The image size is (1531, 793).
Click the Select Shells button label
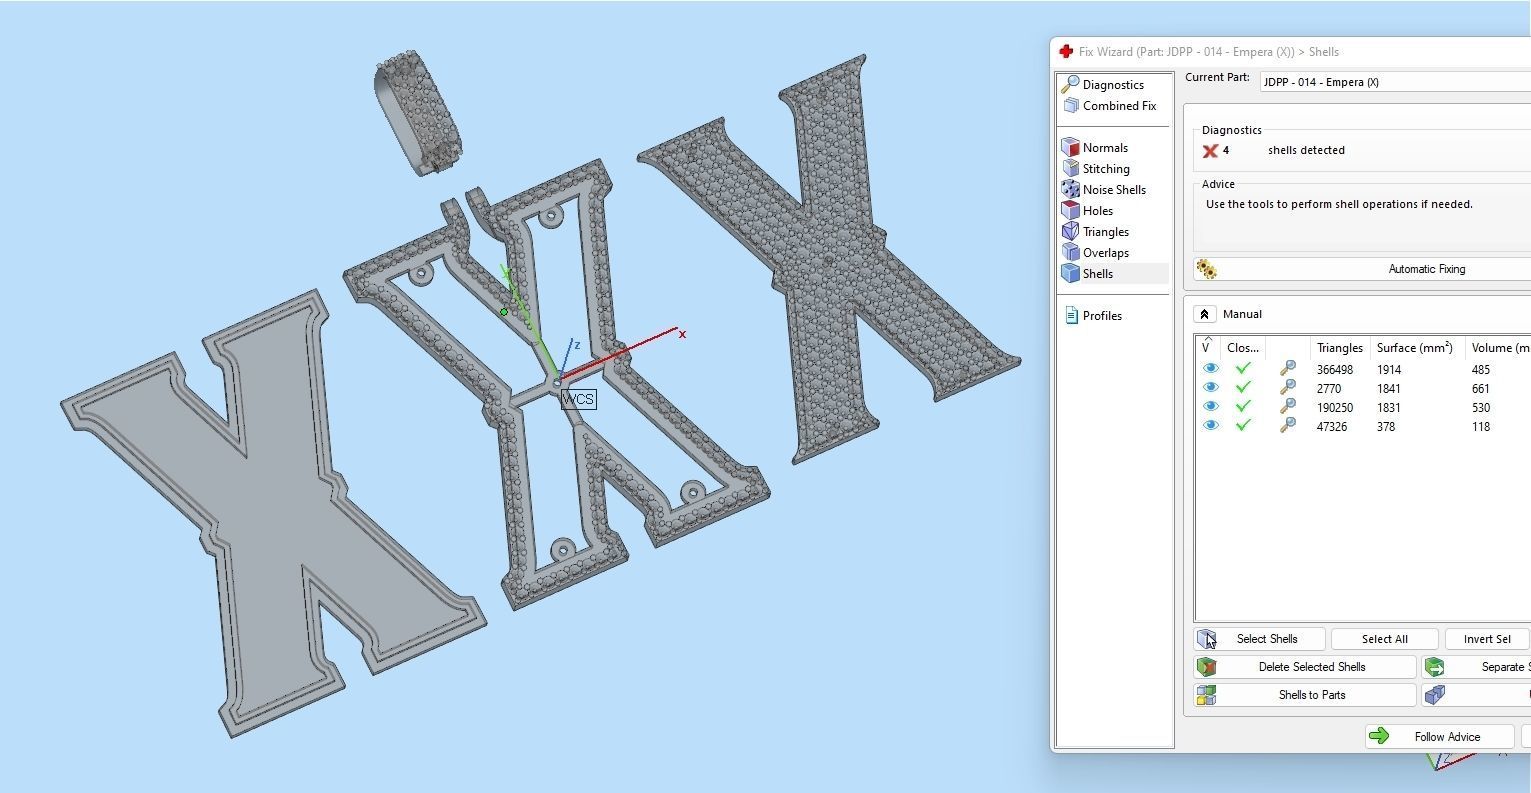point(1267,639)
